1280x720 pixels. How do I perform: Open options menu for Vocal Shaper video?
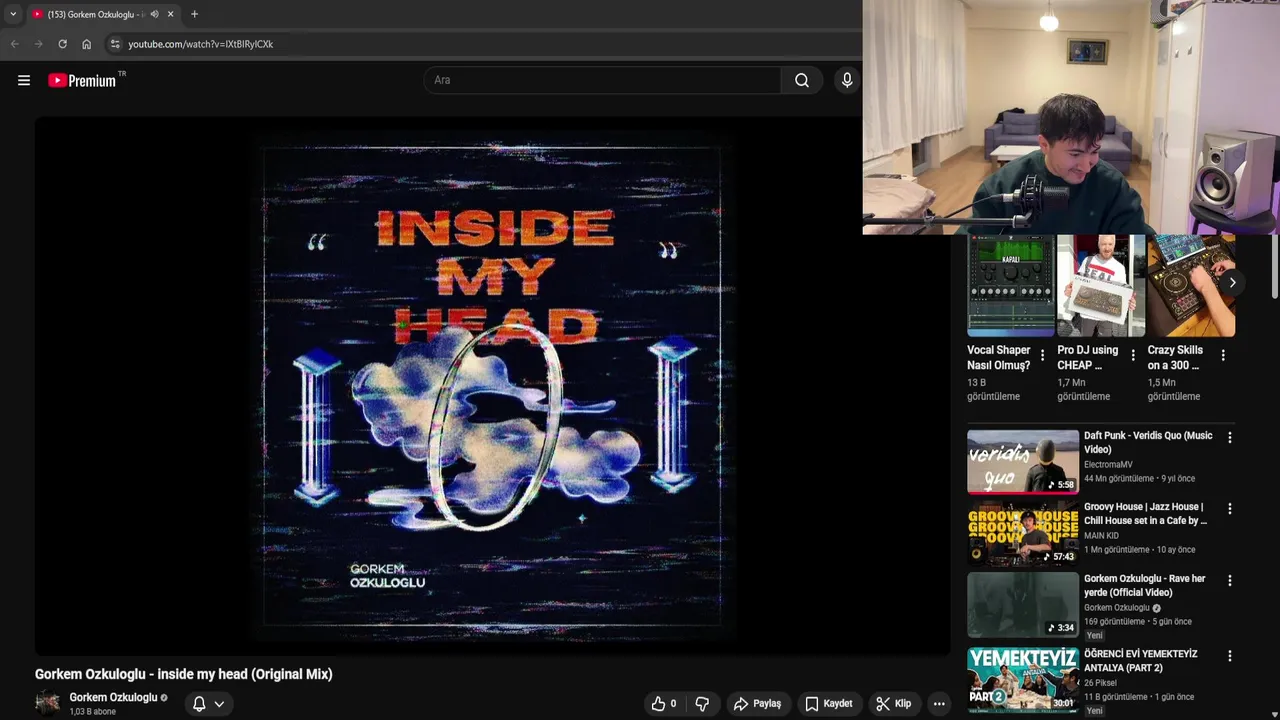pos(1042,355)
